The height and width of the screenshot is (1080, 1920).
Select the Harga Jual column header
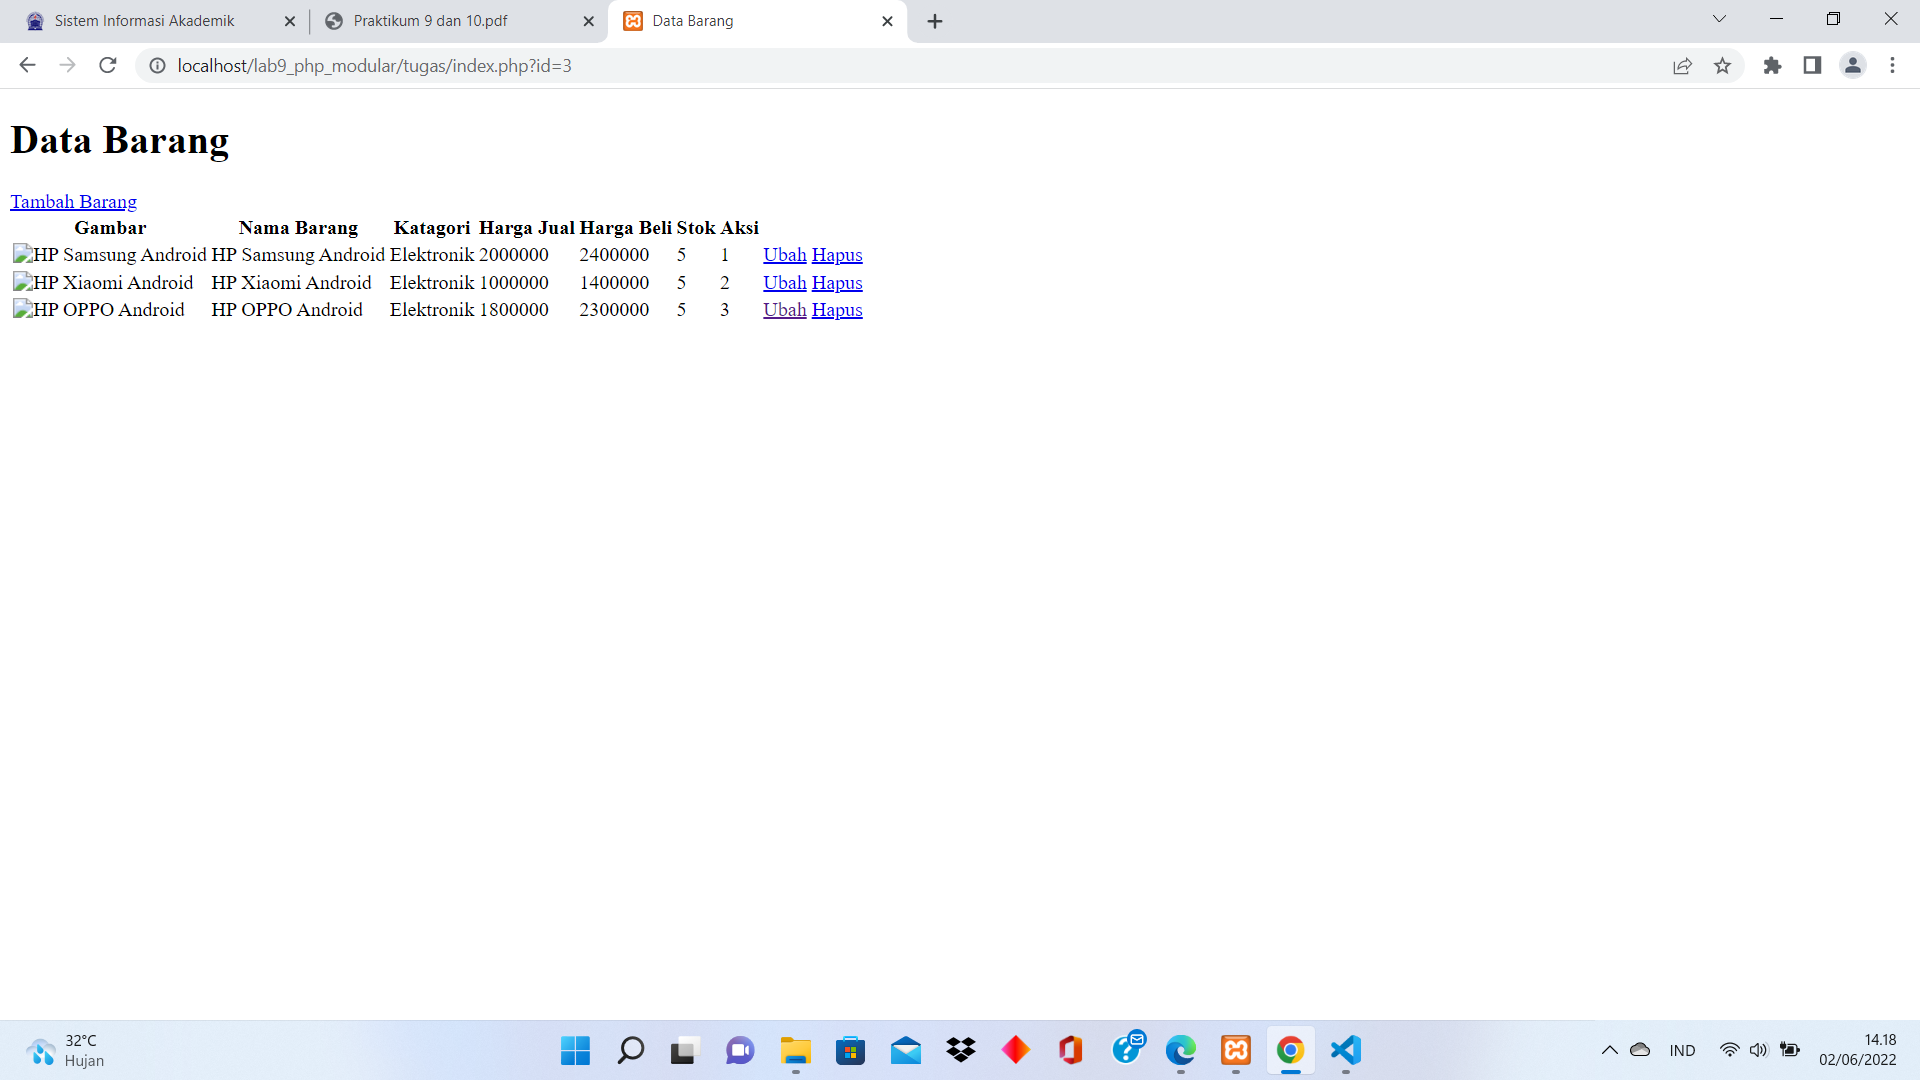[527, 228]
